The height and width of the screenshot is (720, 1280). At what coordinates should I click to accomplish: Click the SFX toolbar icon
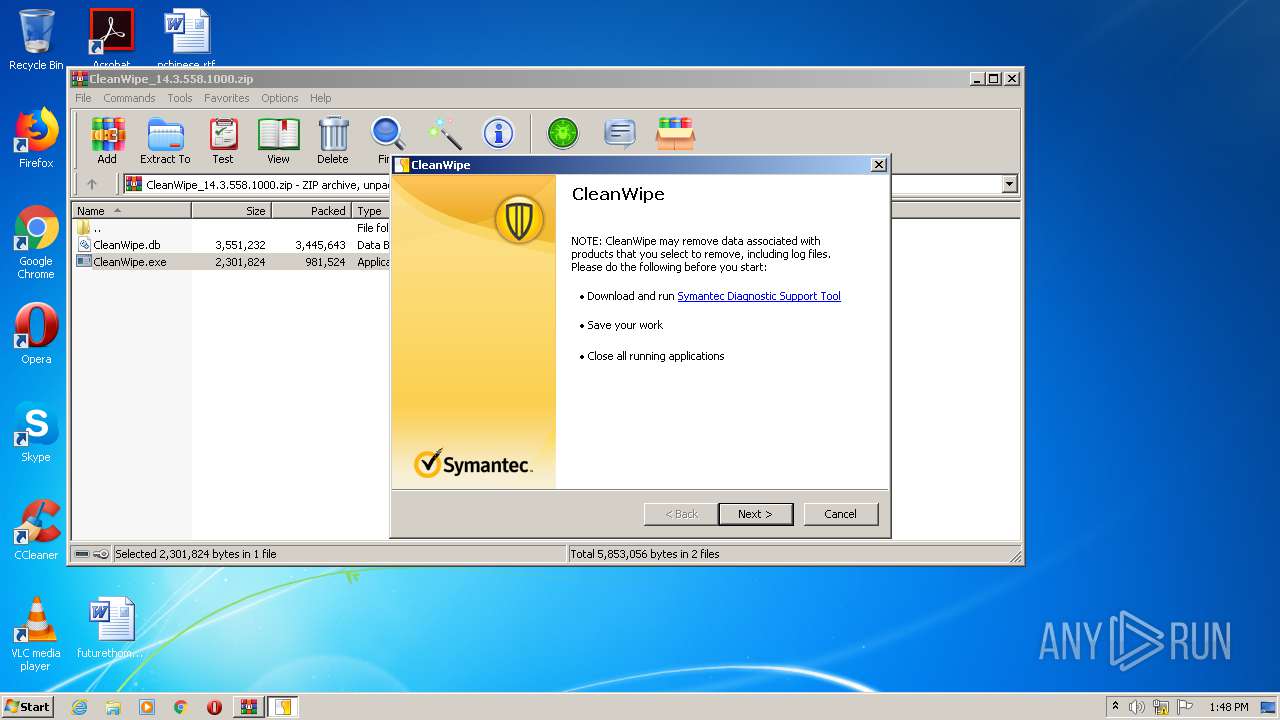(x=675, y=133)
